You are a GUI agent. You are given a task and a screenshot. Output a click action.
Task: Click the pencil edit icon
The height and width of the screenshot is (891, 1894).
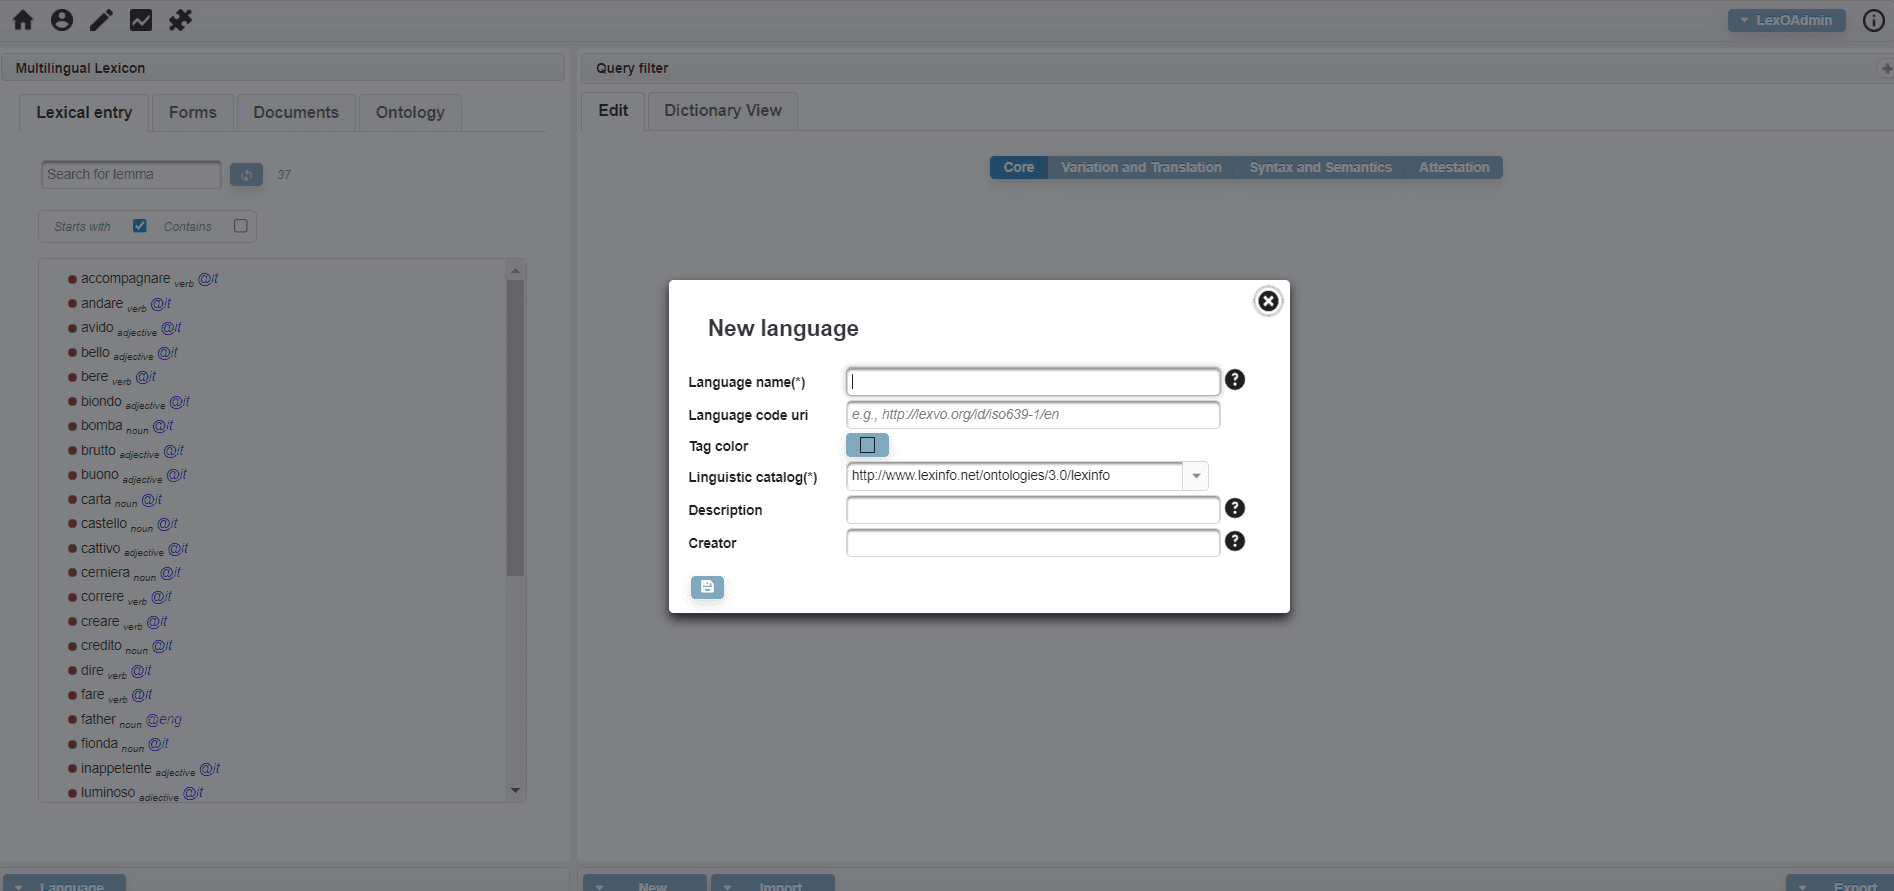pyautogui.click(x=101, y=20)
